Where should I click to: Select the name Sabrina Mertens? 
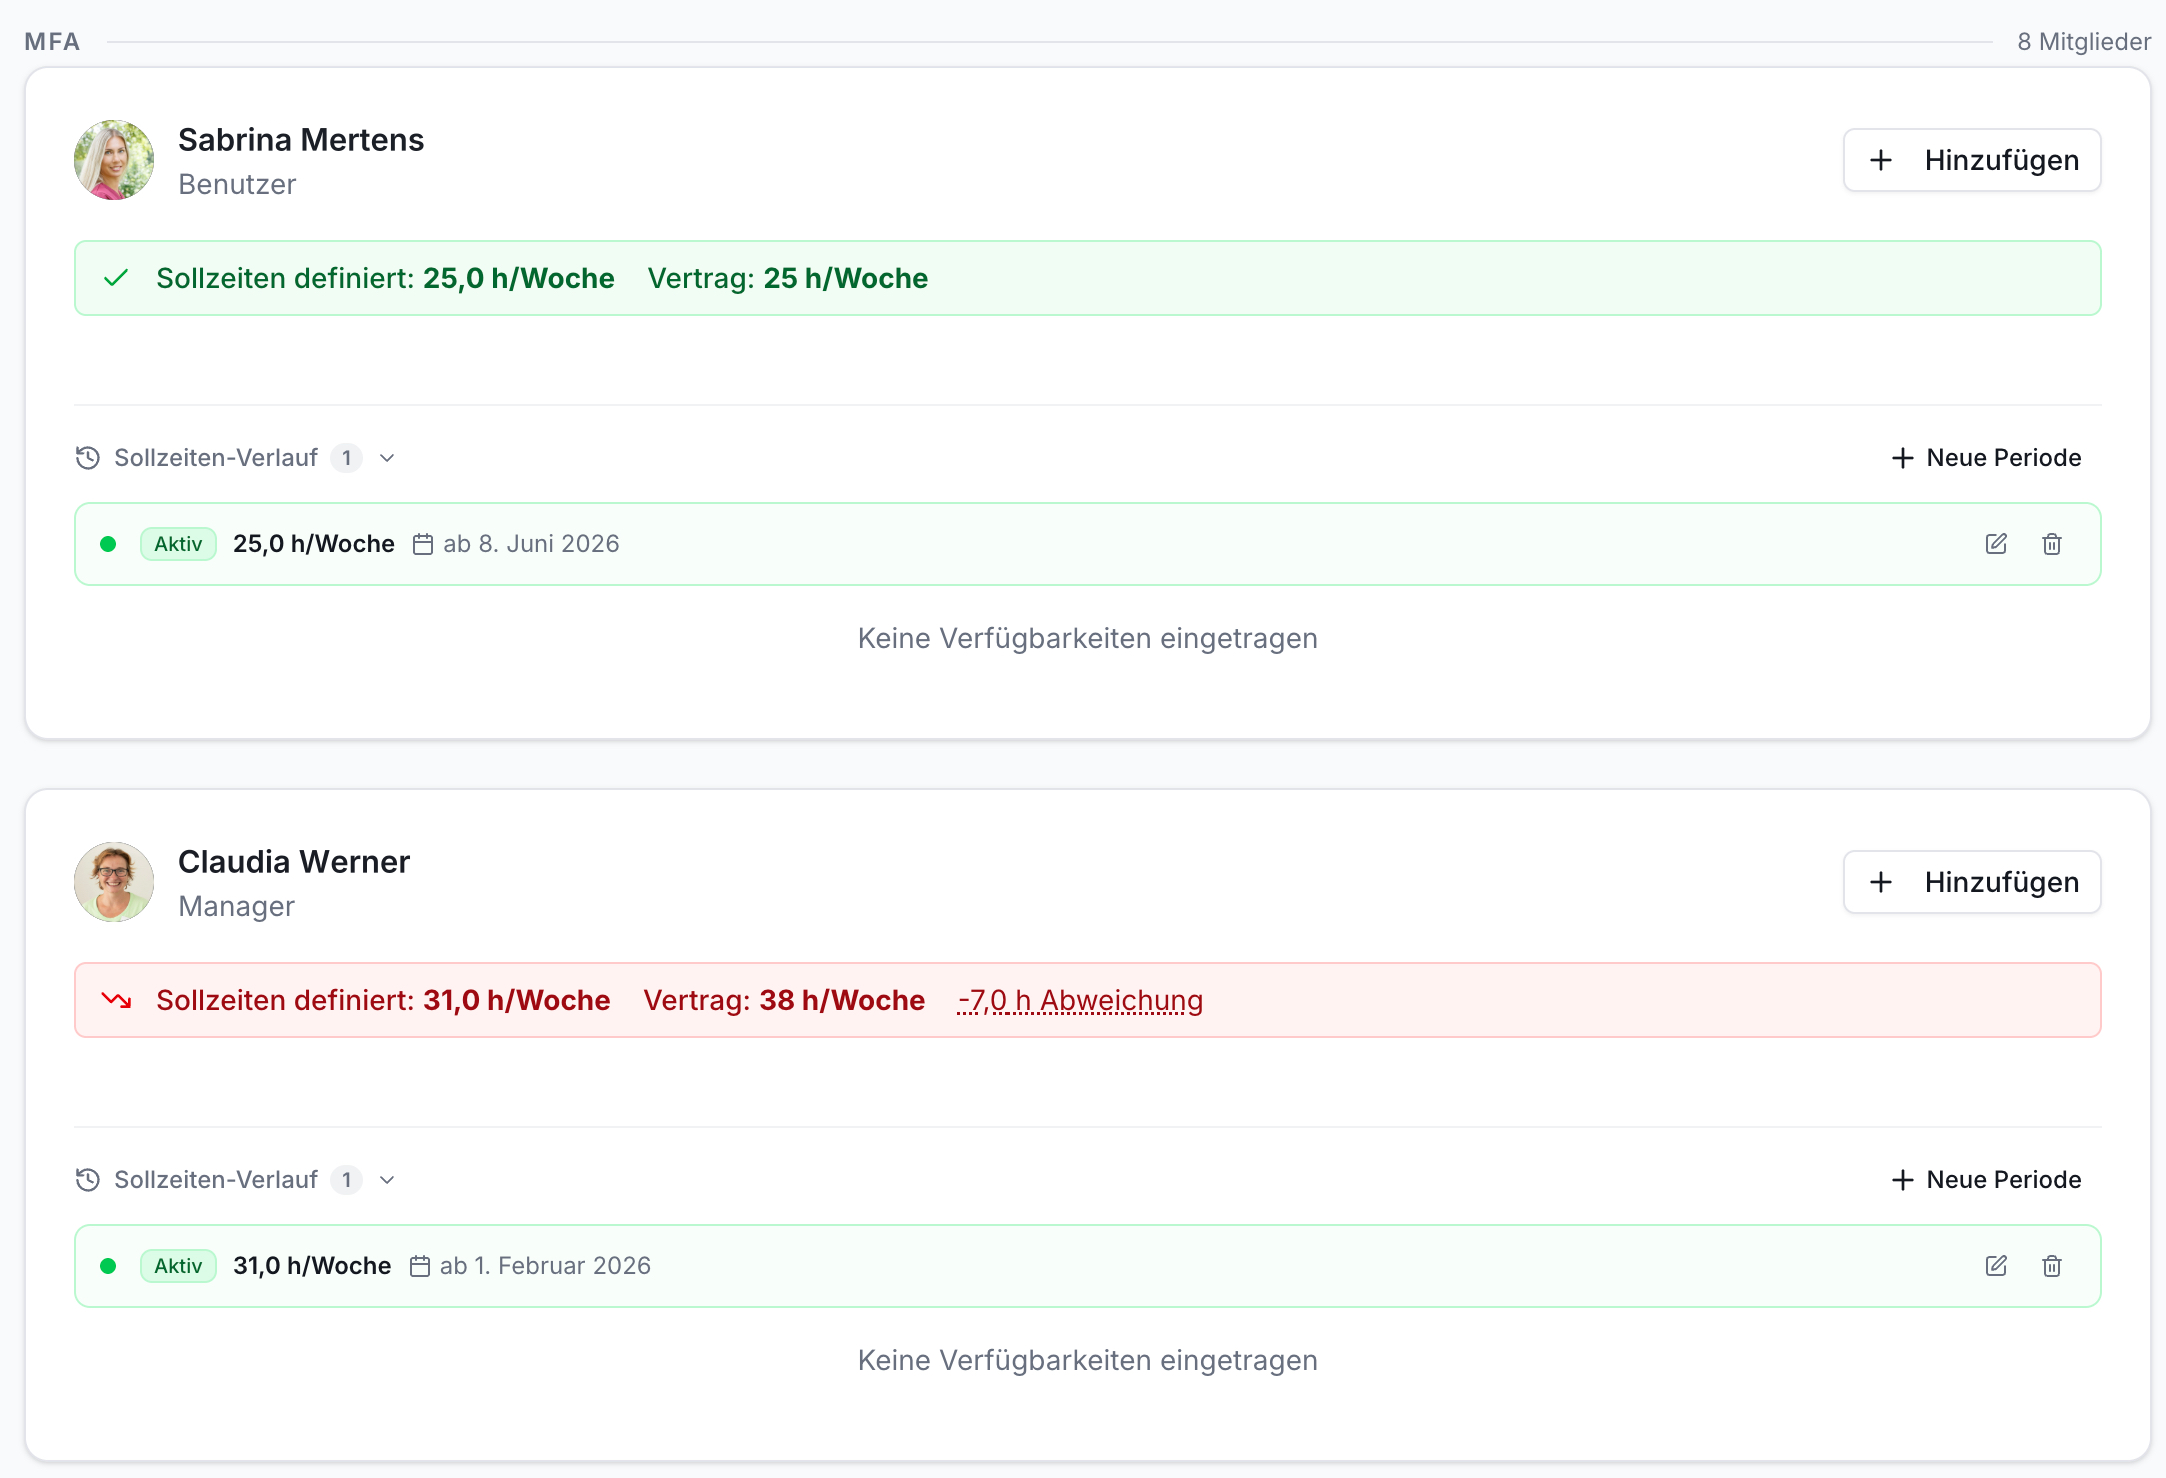coord(301,140)
